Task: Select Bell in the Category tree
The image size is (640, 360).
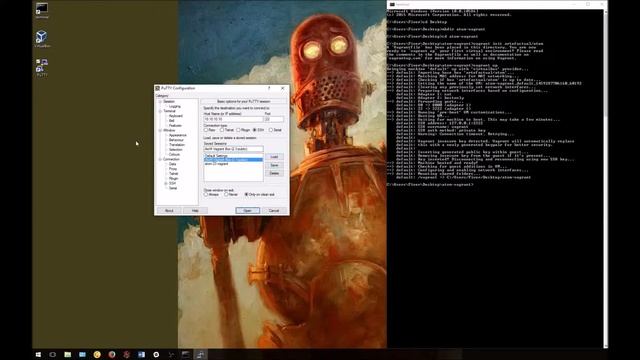Action: click(171, 121)
